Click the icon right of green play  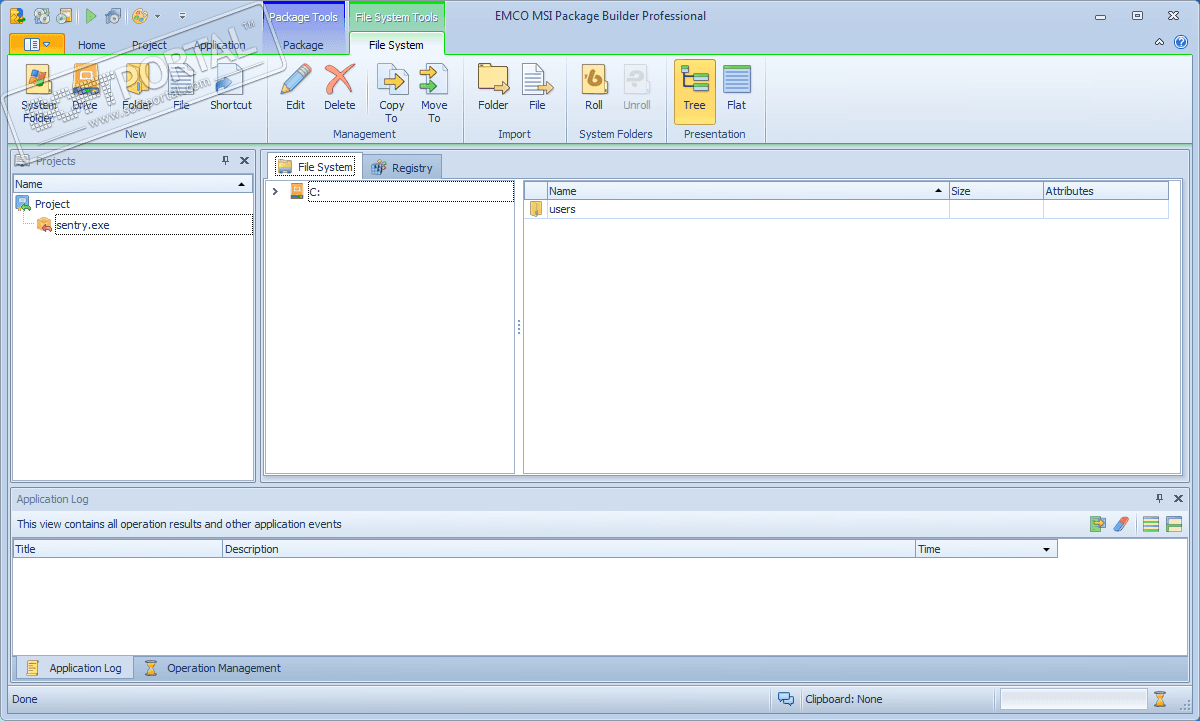click(x=113, y=16)
